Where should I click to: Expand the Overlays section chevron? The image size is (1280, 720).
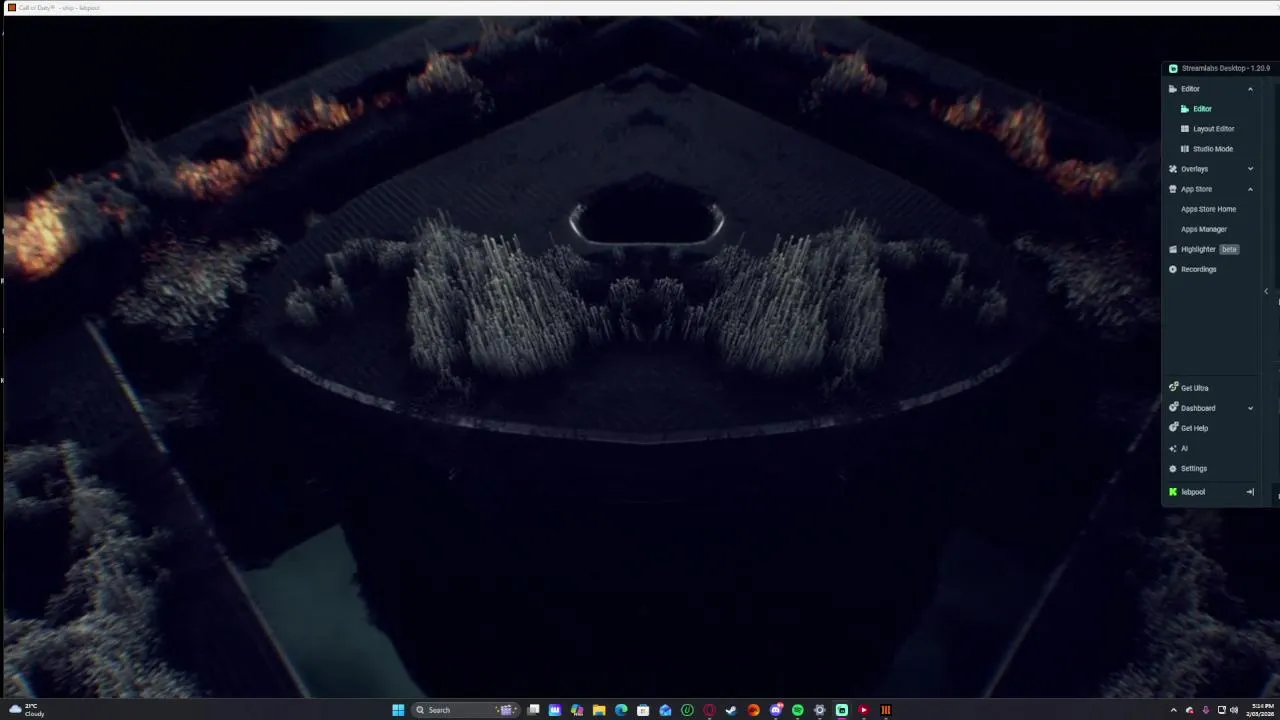[x=1250, y=169]
